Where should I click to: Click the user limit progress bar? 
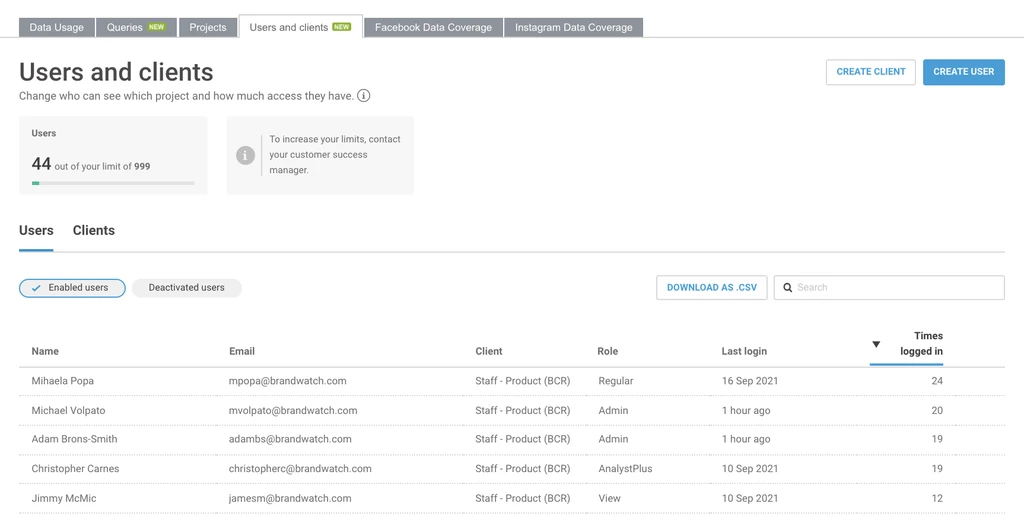[113, 183]
